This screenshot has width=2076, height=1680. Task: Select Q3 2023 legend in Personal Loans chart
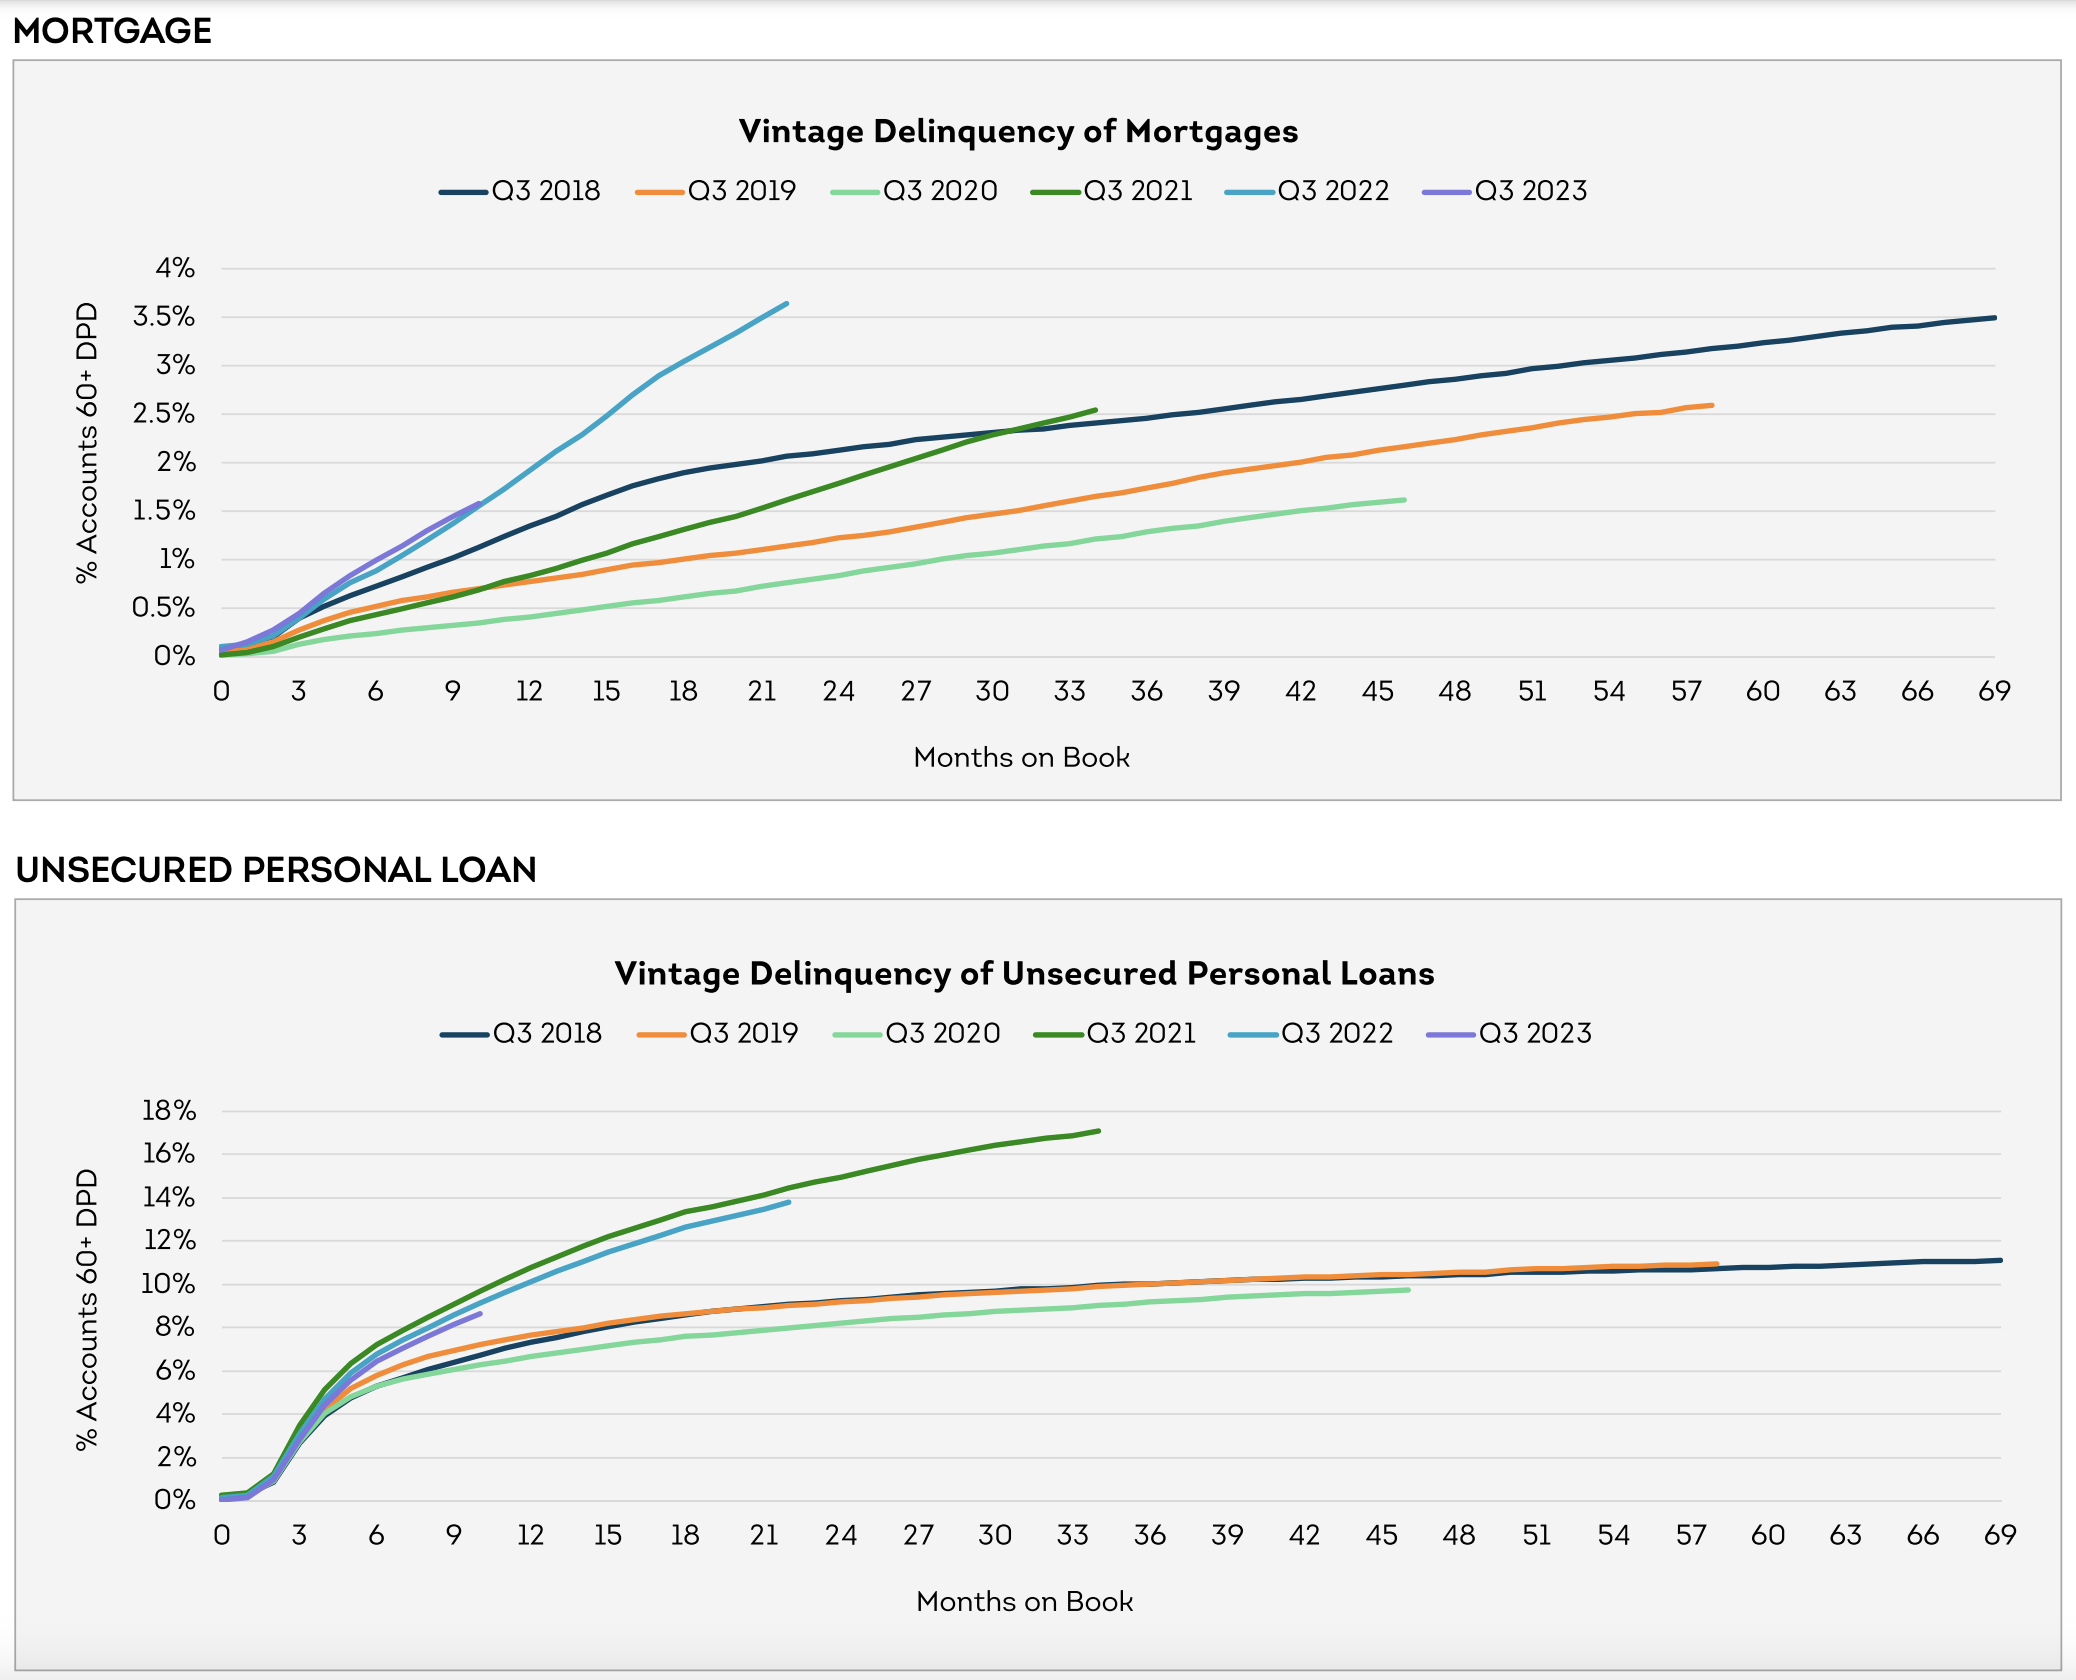pos(1534,1033)
